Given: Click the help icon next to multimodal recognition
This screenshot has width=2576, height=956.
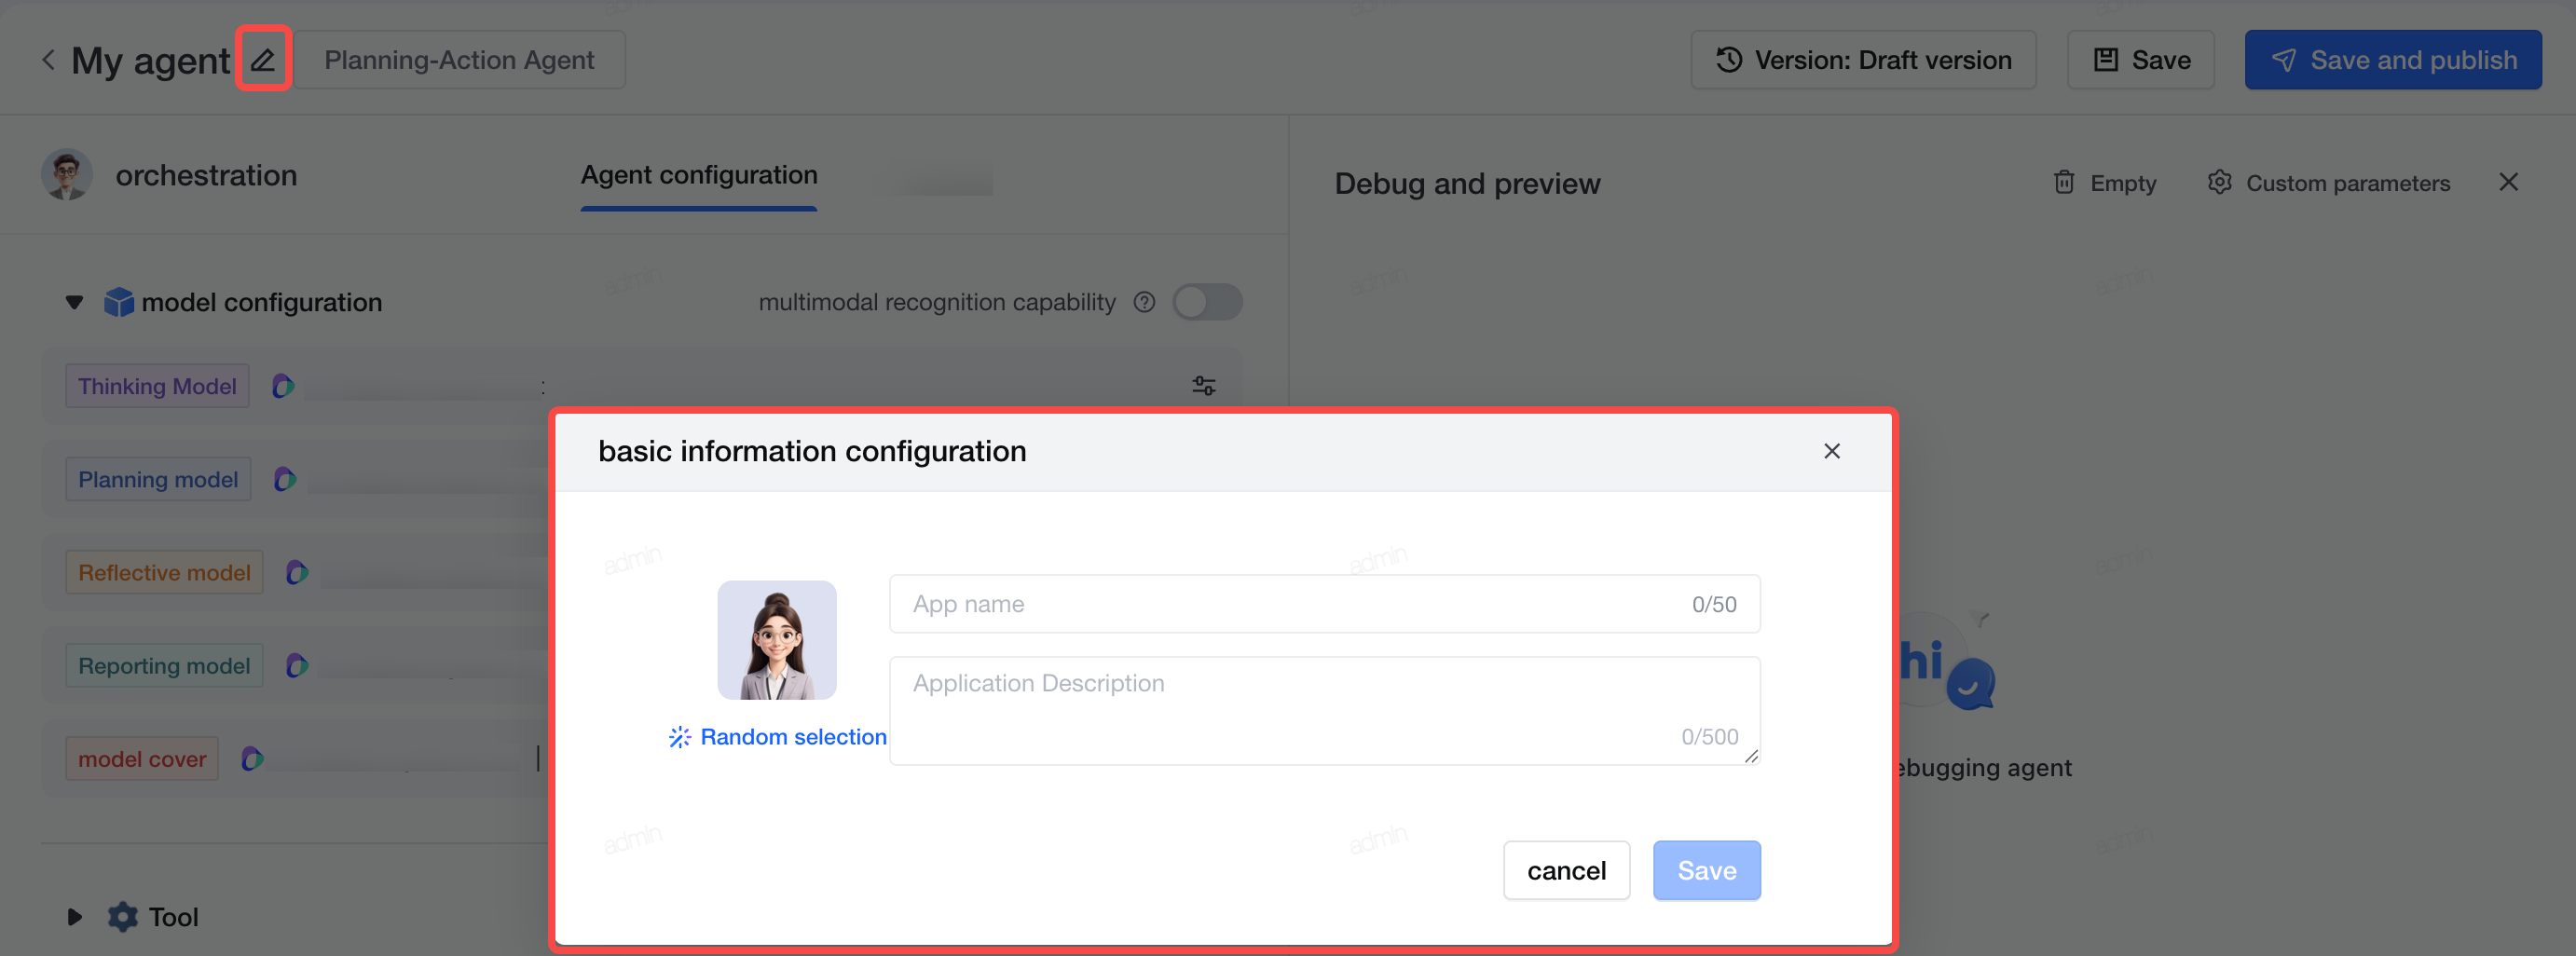Looking at the screenshot, I should (1145, 302).
